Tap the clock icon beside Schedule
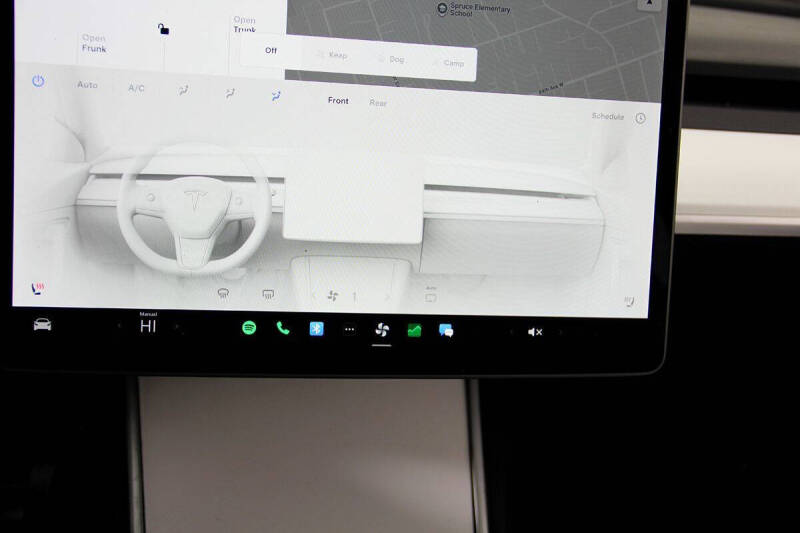This screenshot has width=800, height=533. (x=640, y=118)
